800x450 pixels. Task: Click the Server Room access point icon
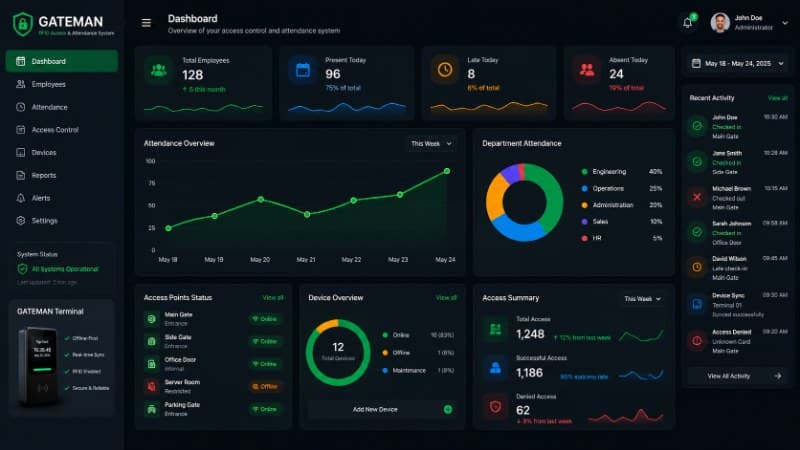tap(152, 386)
